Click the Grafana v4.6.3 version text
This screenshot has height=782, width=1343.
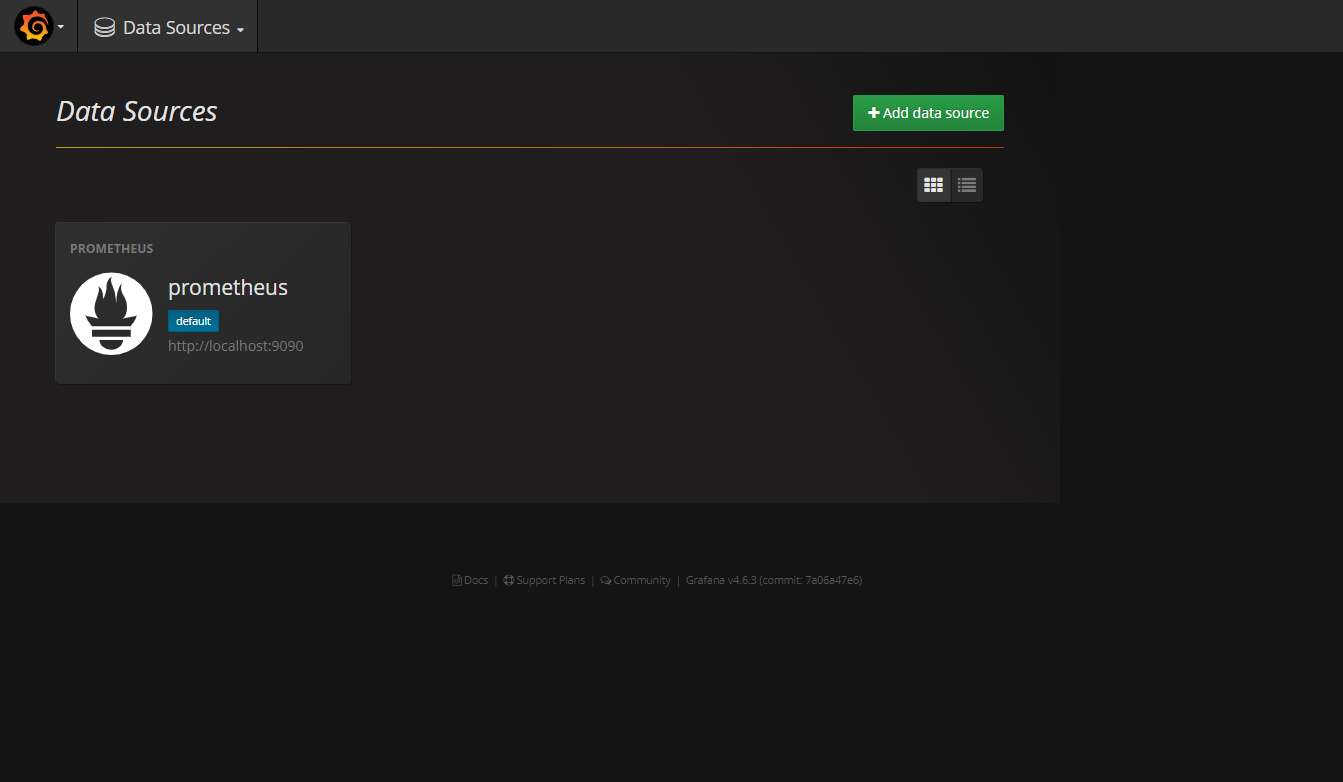tap(774, 580)
